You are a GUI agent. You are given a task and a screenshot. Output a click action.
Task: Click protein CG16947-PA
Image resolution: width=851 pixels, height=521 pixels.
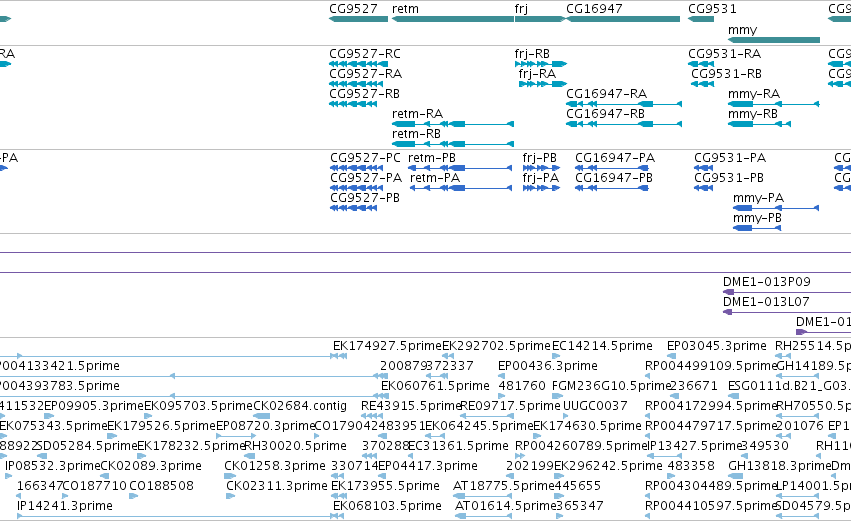(x=612, y=168)
